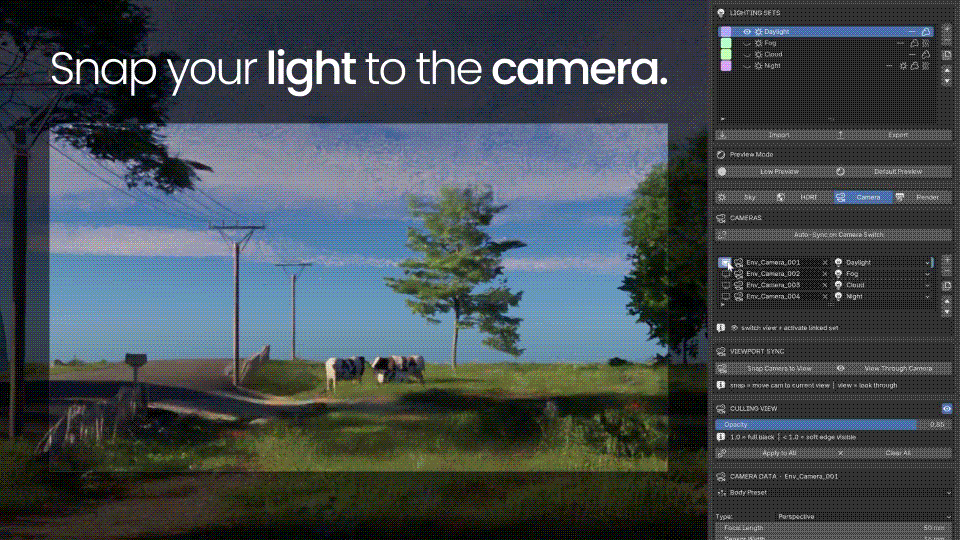Click the cloud icon in Daylight row
This screenshot has width=960, height=540.
click(x=926, y=32)
